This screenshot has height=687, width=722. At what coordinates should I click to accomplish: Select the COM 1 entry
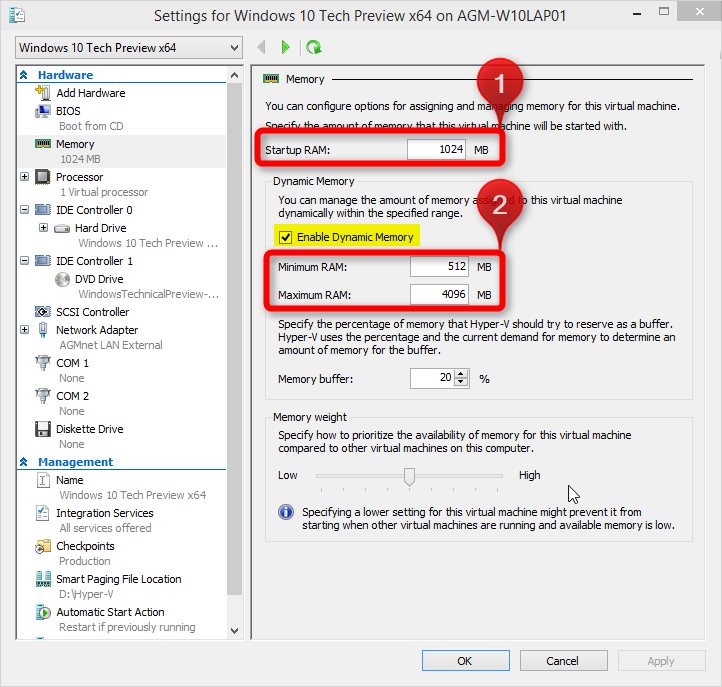[x=72, y=363]
